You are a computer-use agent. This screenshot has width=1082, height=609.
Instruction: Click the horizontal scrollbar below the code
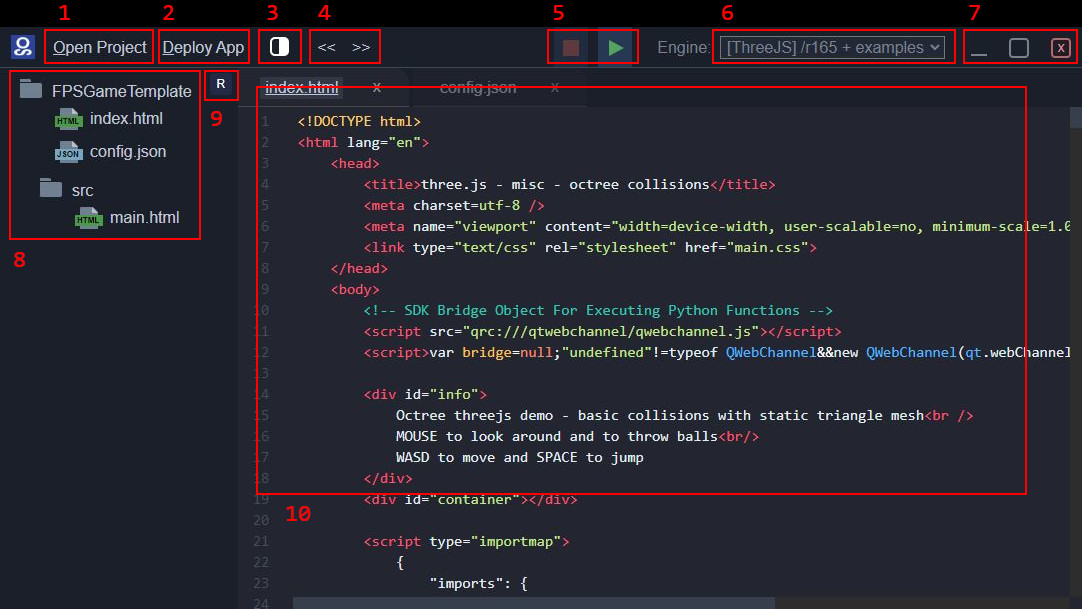click(533, 603)
